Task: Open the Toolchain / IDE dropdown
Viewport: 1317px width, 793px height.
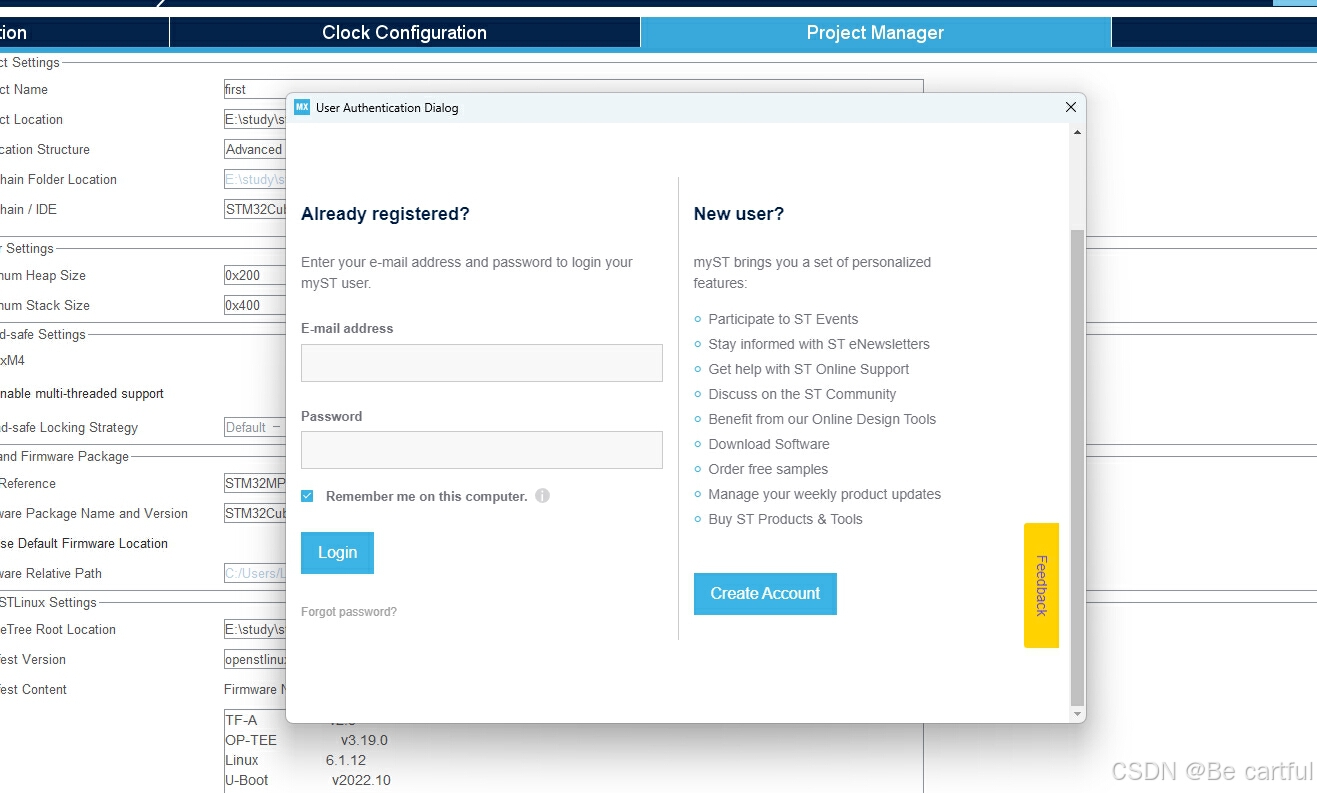Action: tap(255, 209)
